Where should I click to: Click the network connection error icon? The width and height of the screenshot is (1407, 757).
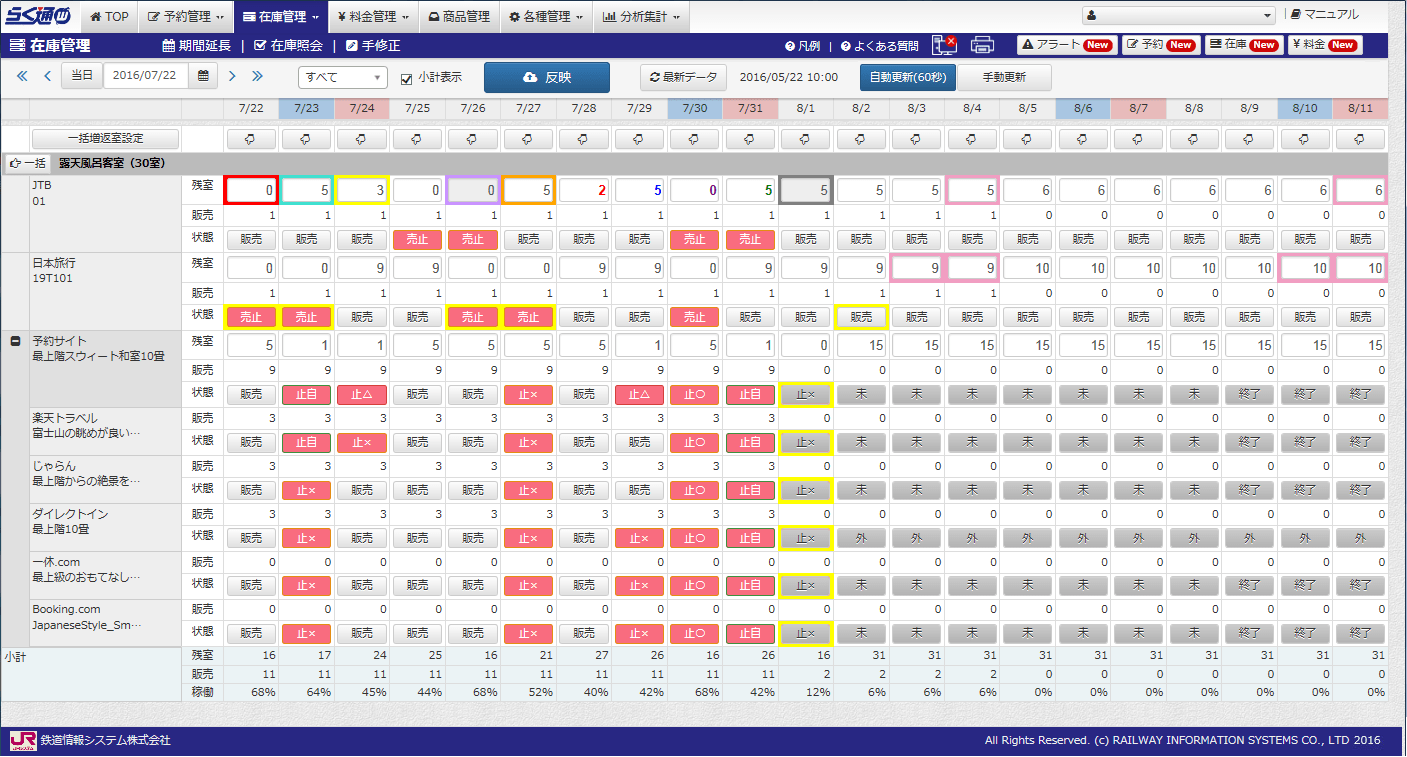(x=944, y=45)
